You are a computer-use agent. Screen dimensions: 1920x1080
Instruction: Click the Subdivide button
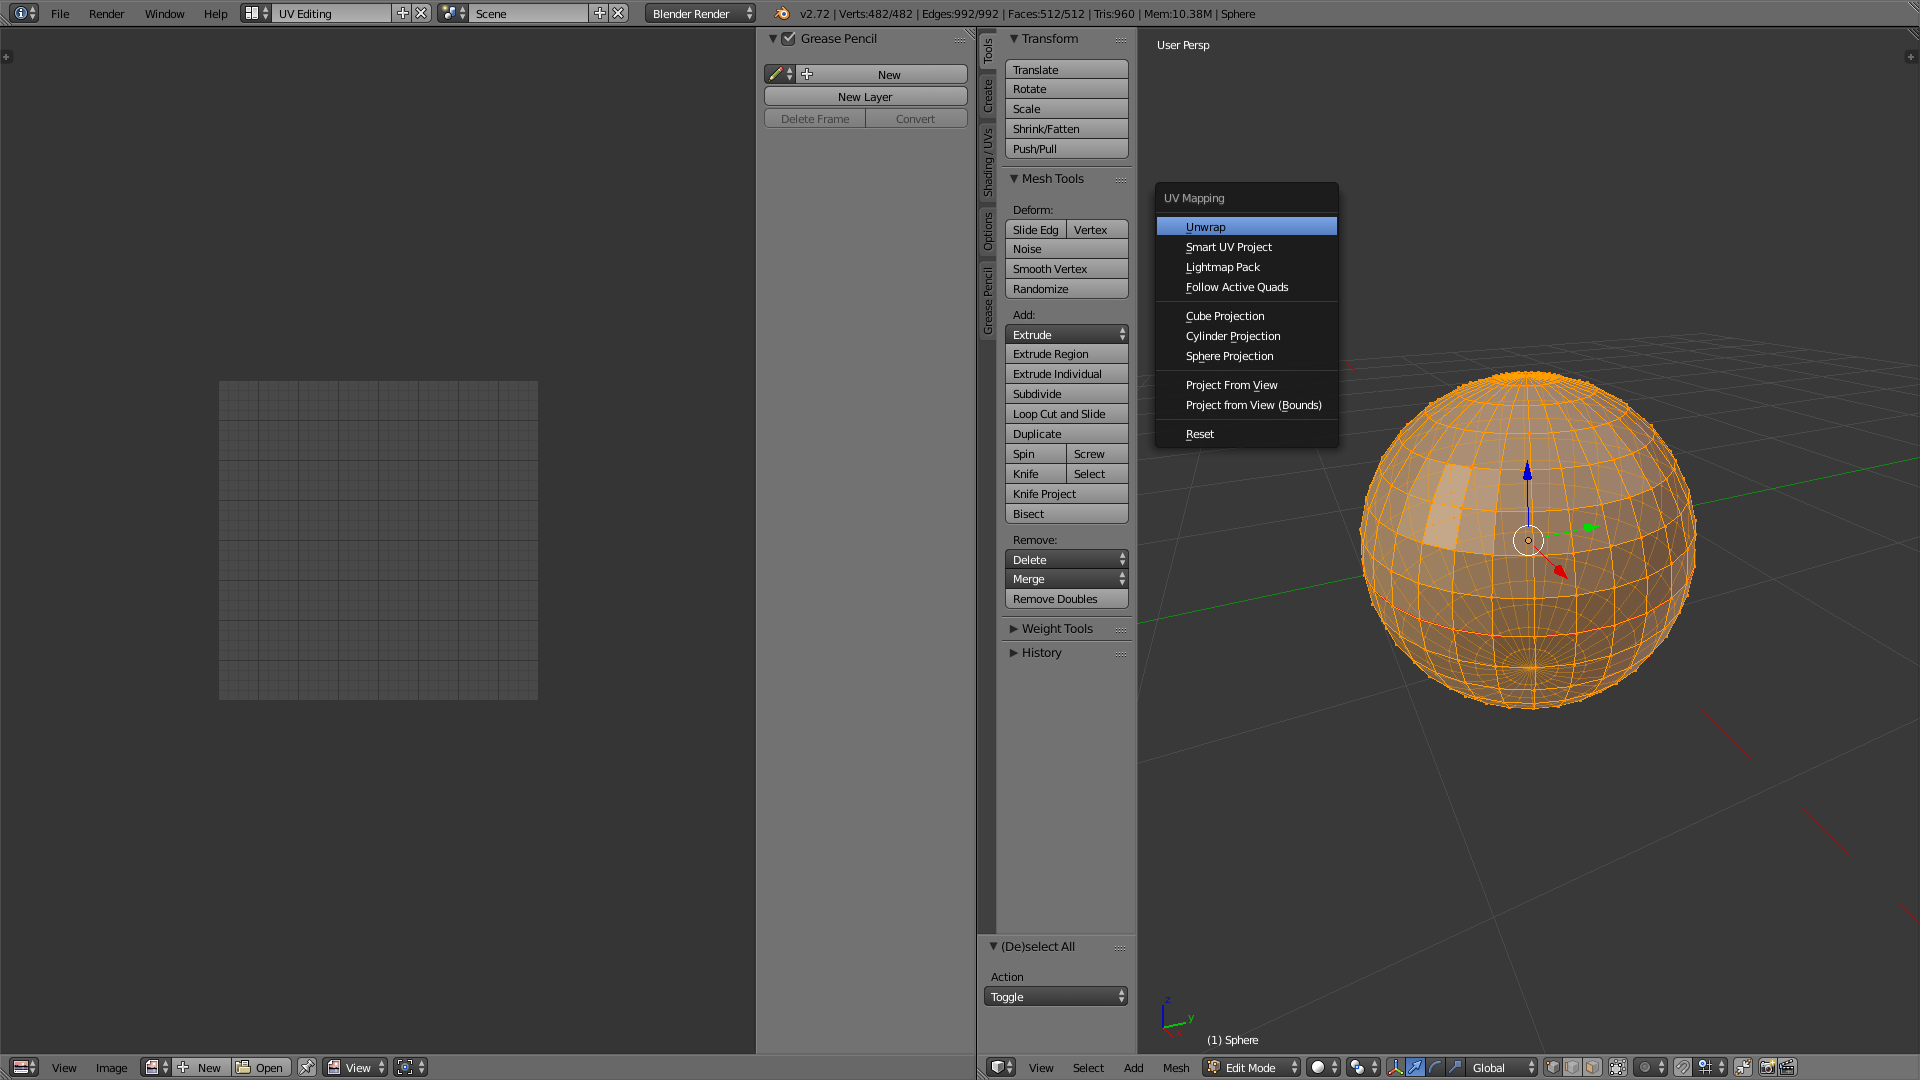1066,394
